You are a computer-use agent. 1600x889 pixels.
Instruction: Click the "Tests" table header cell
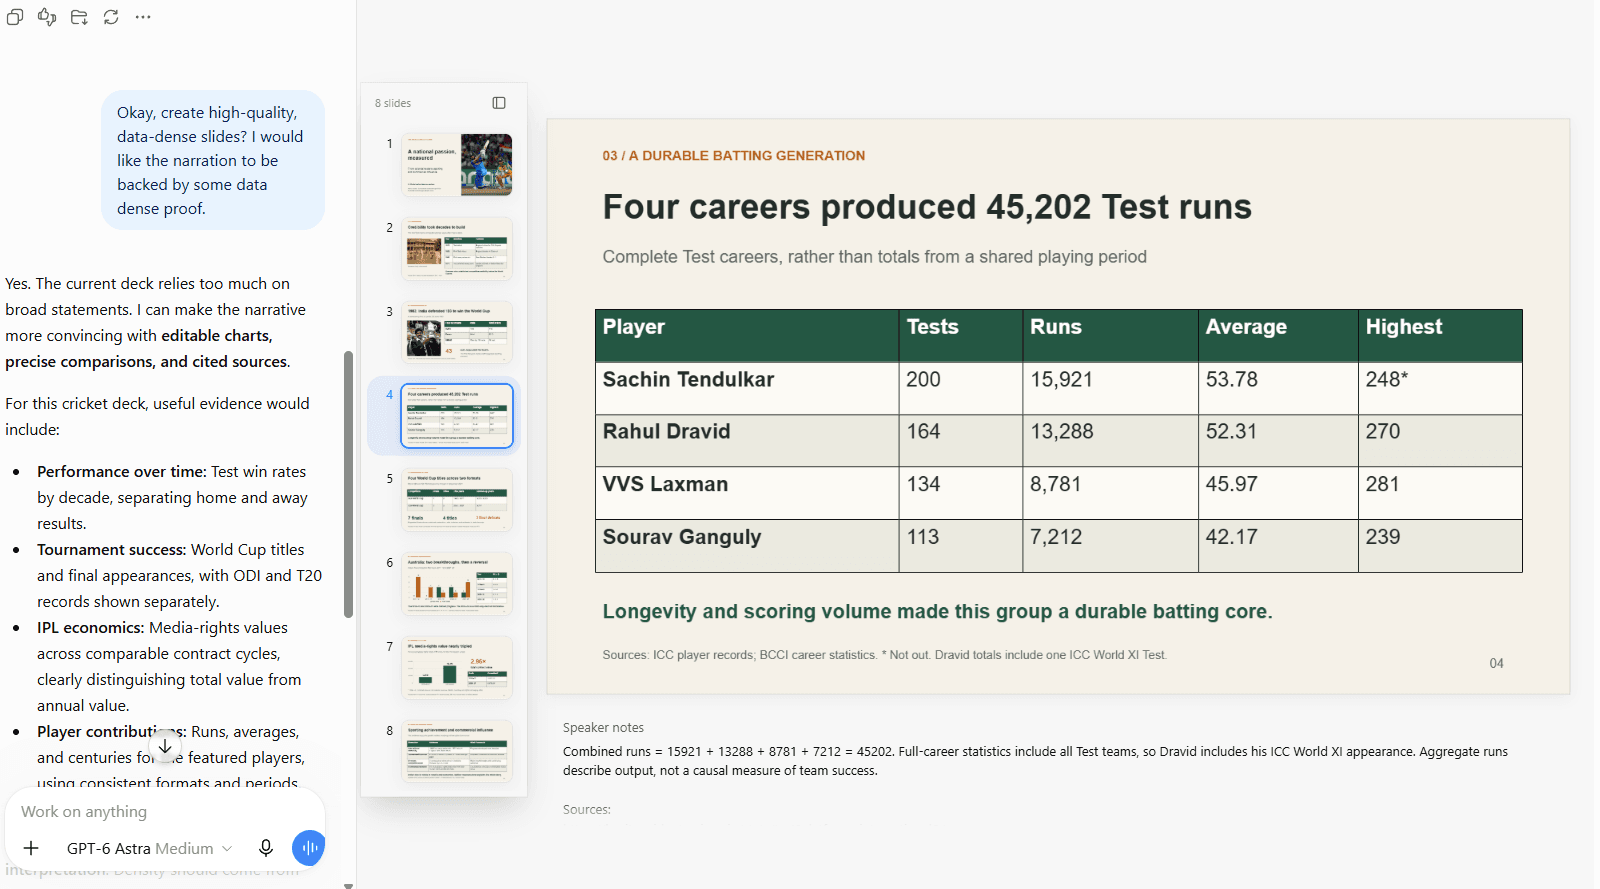[961, 336]
